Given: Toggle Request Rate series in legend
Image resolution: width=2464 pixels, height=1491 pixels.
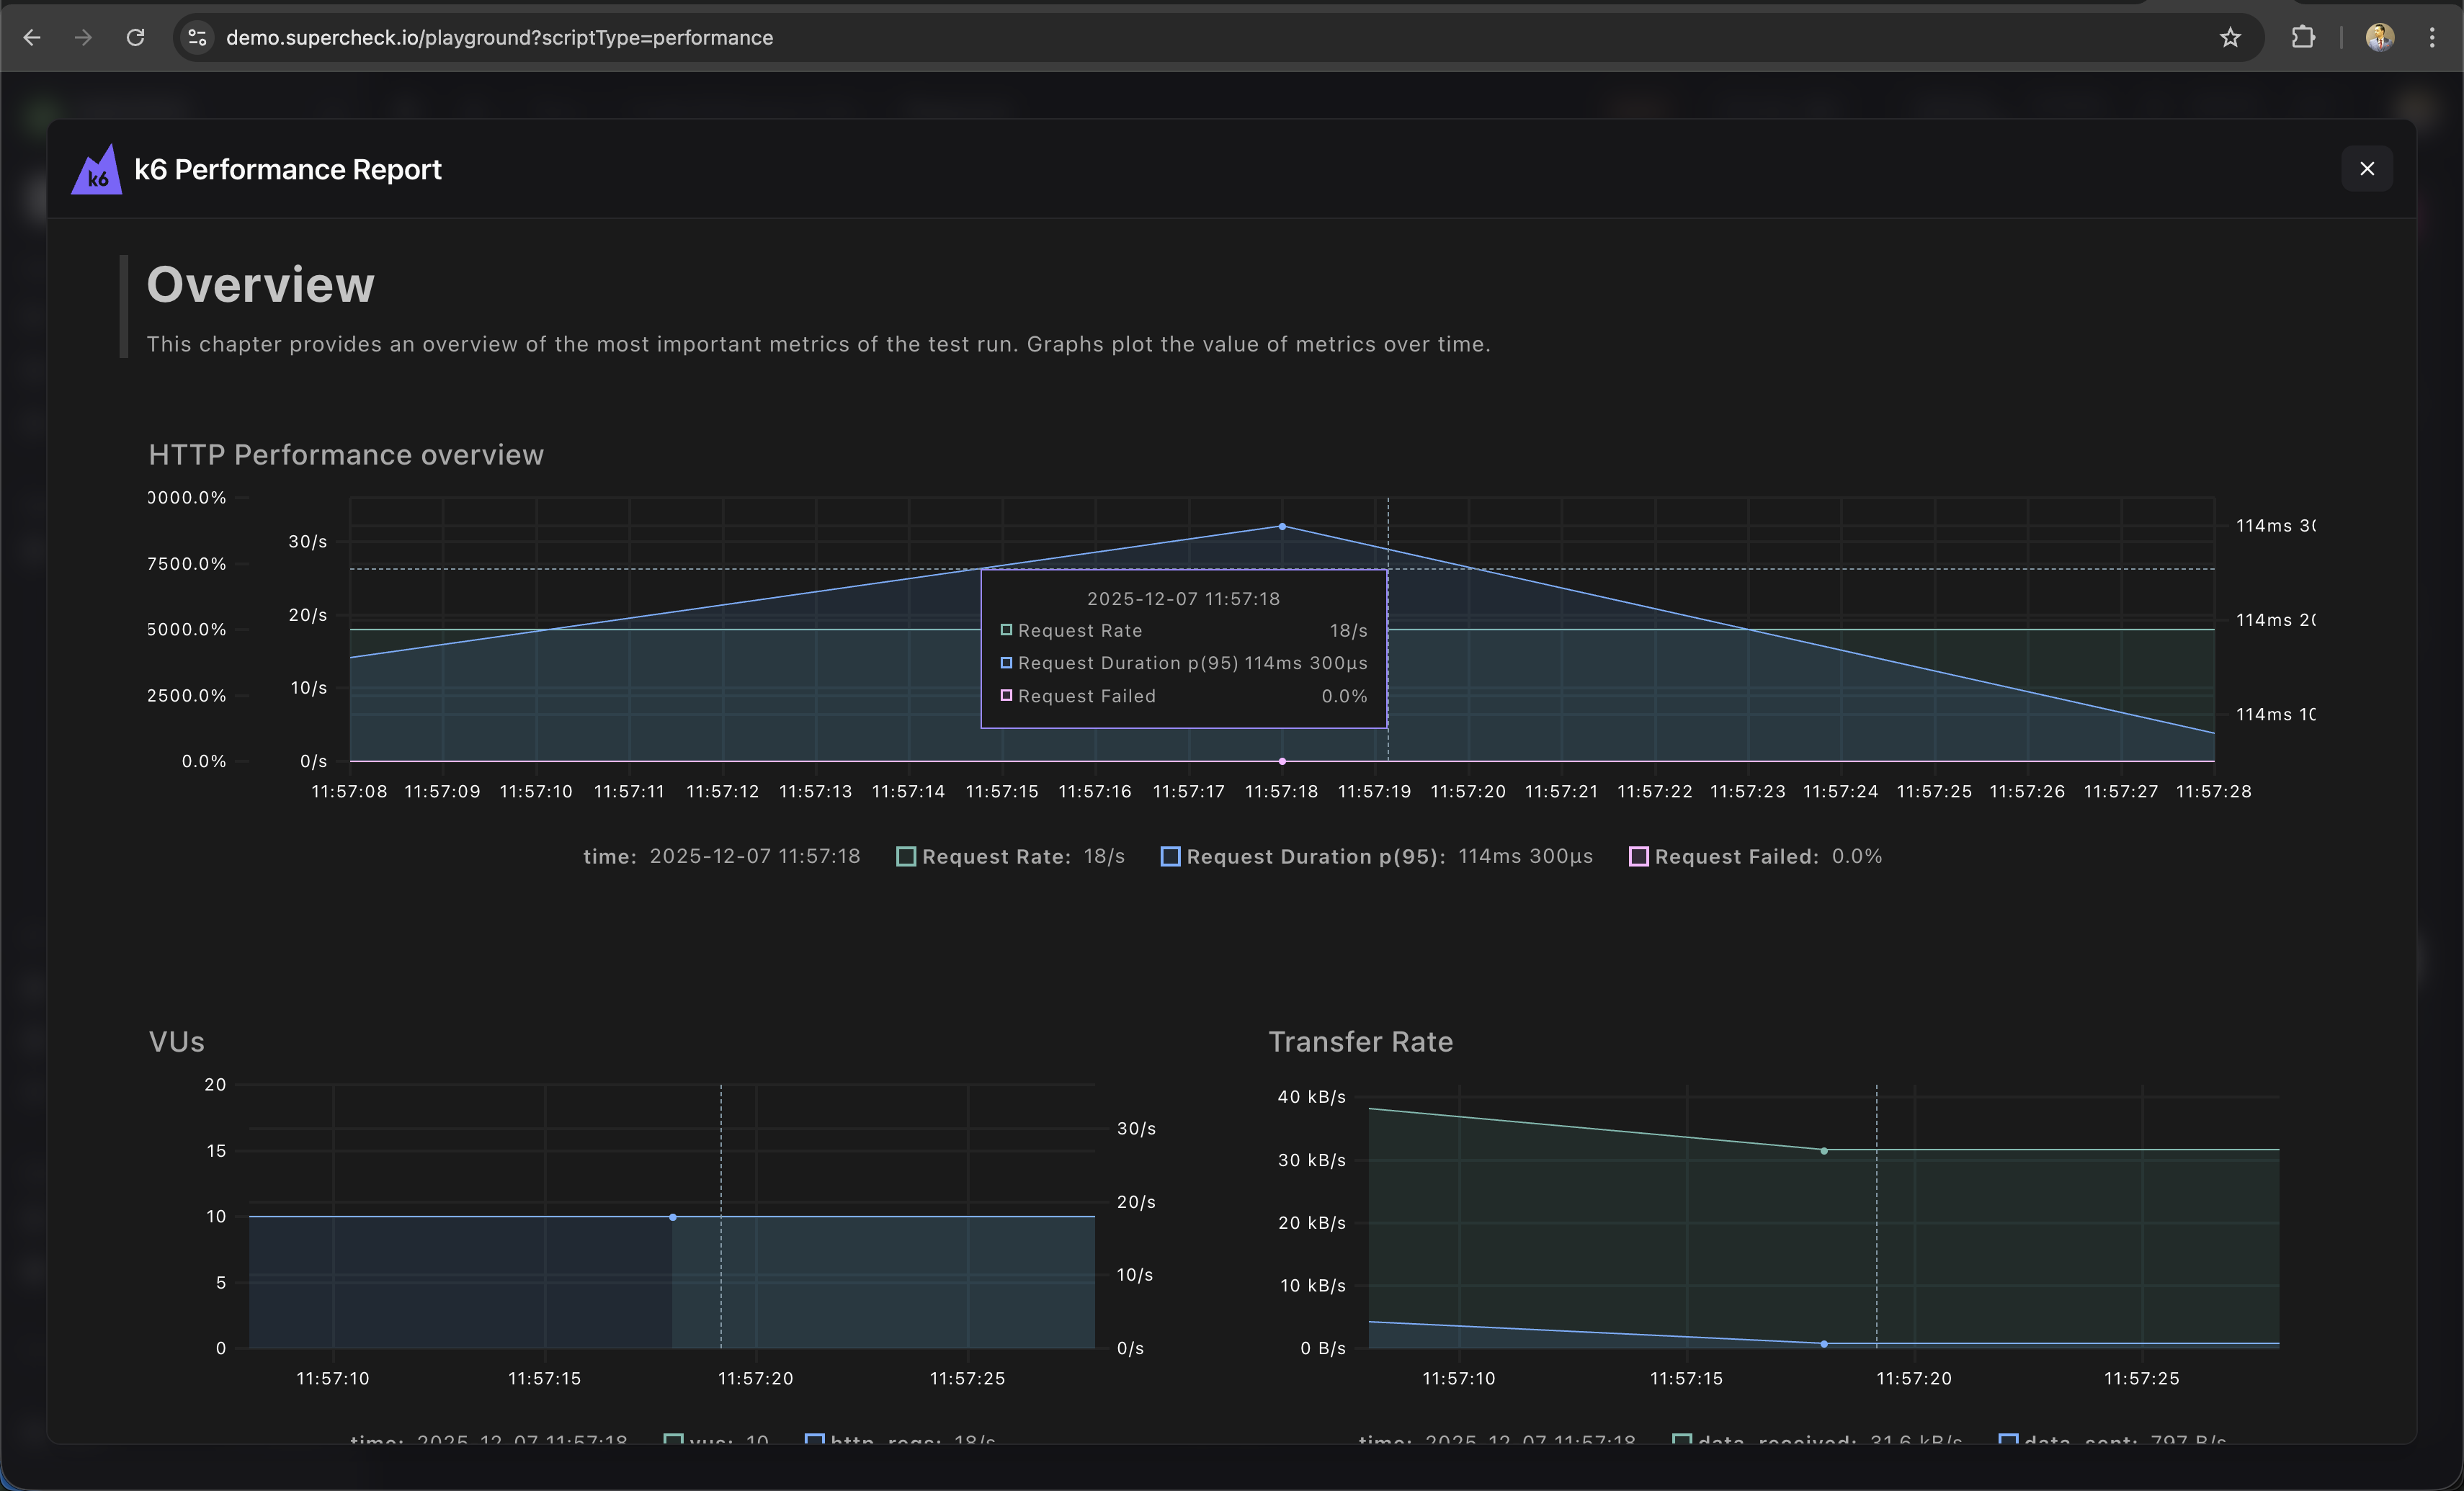Looking at the screenshot, I should (995, 857).
